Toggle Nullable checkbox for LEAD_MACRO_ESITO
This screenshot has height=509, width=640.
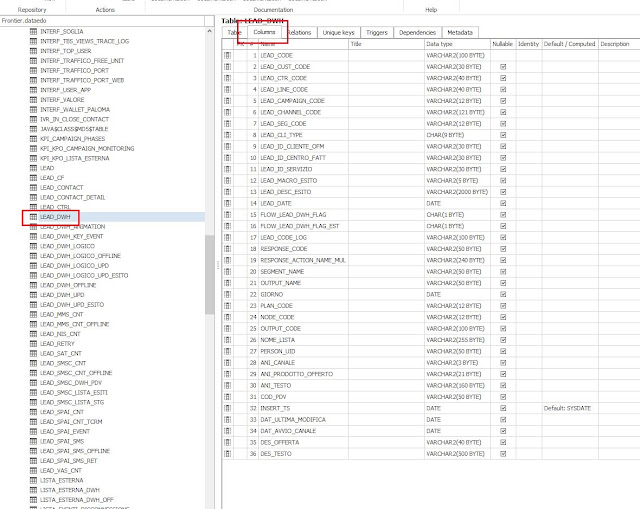click(x=503, y=180)
